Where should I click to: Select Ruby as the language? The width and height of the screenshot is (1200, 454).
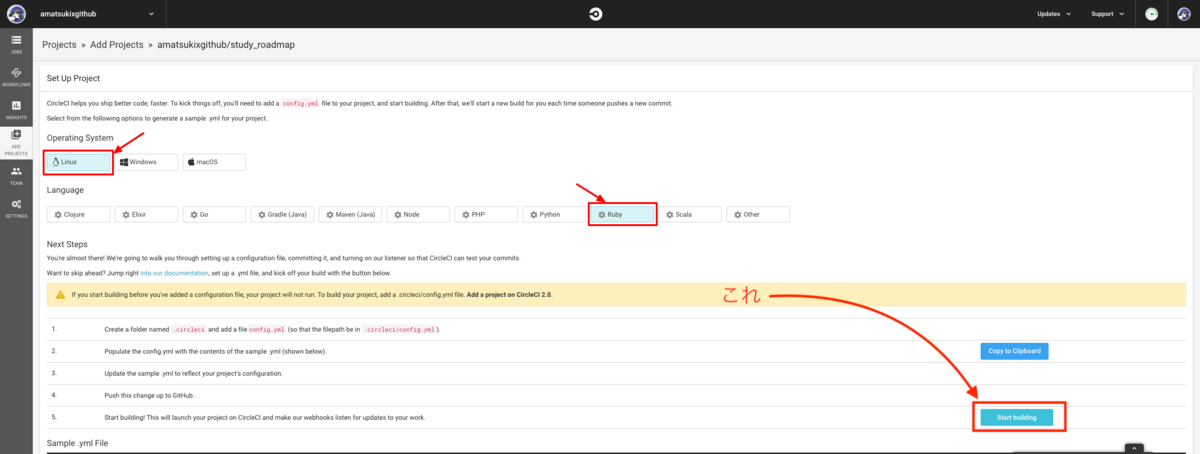tap(622, 214)
